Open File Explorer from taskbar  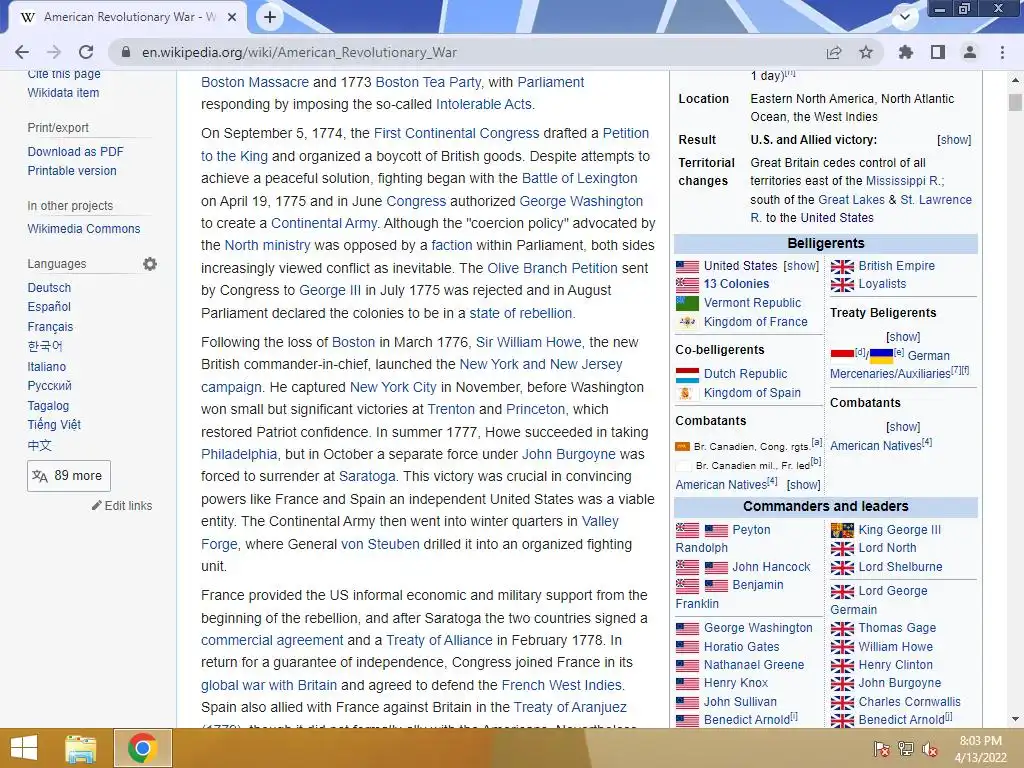point(81,748)
